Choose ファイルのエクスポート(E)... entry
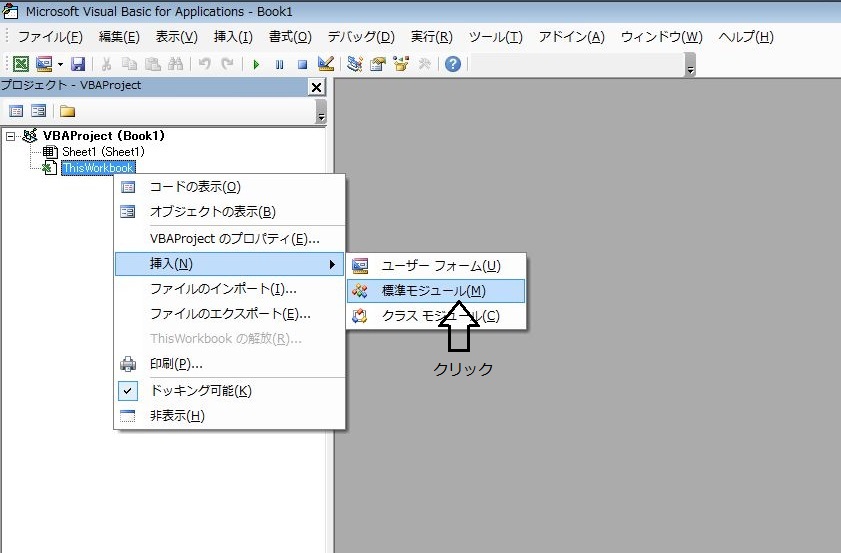 point(230,314)
